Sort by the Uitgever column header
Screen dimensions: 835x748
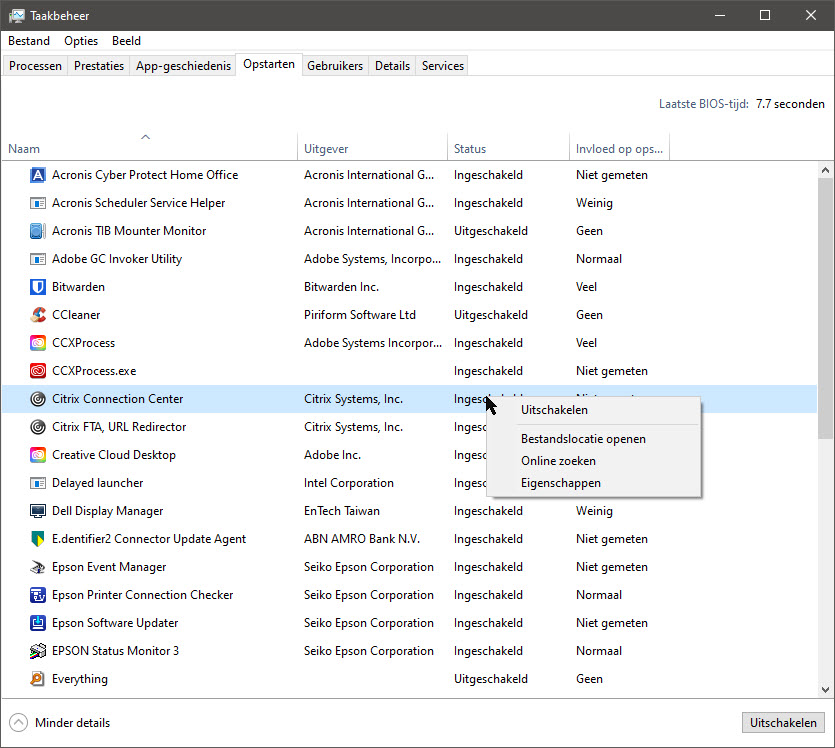pyautogui.click(x=372, y=146)
